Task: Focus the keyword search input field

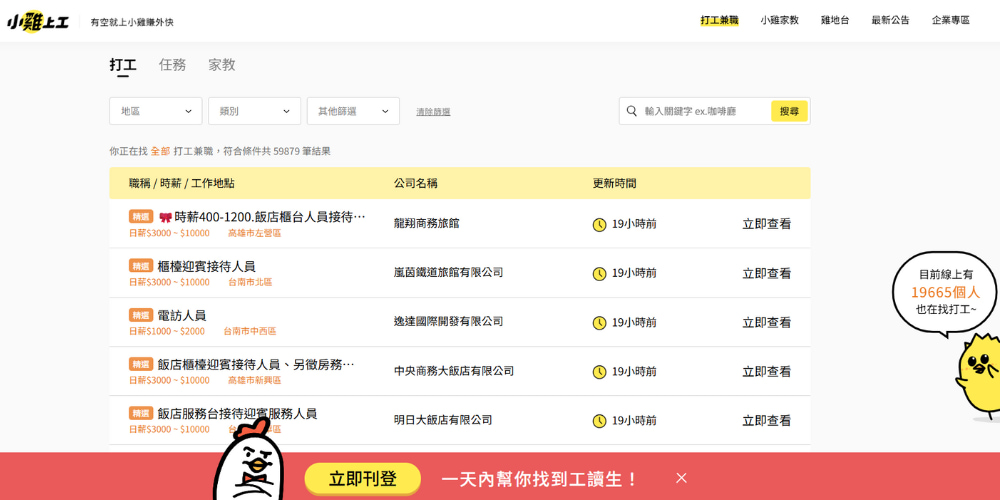Action: point(703,111)
